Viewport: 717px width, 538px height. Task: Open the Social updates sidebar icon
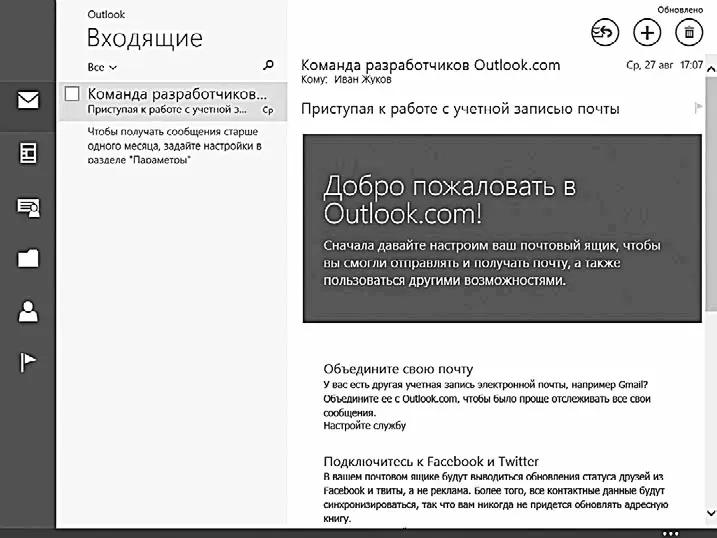[28, 206]
